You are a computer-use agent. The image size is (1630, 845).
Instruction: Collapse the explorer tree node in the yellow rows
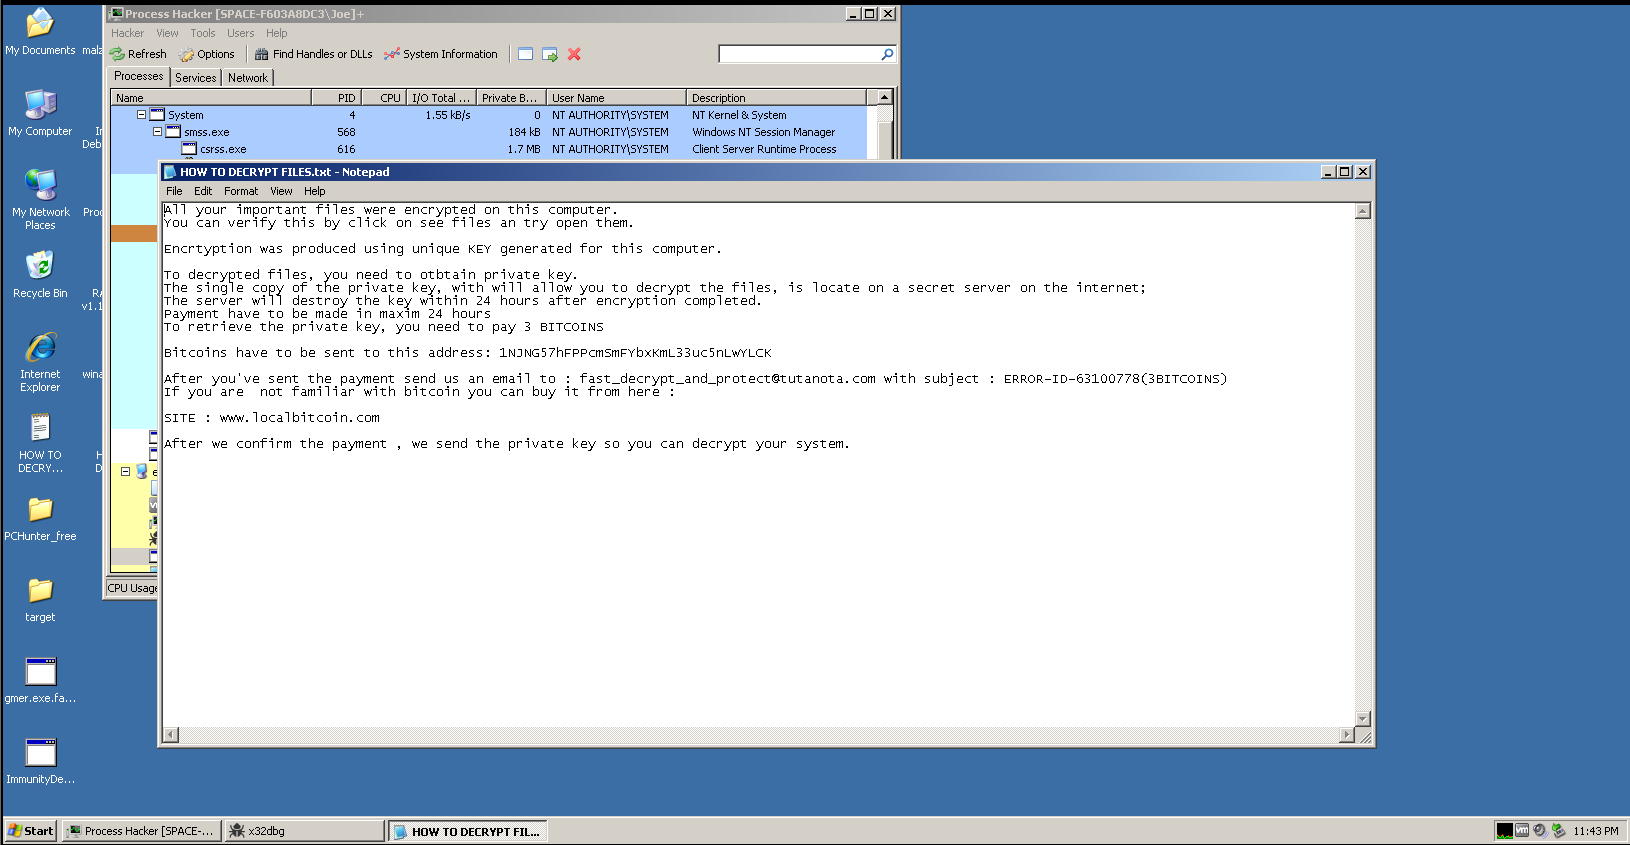coord(125,472)
